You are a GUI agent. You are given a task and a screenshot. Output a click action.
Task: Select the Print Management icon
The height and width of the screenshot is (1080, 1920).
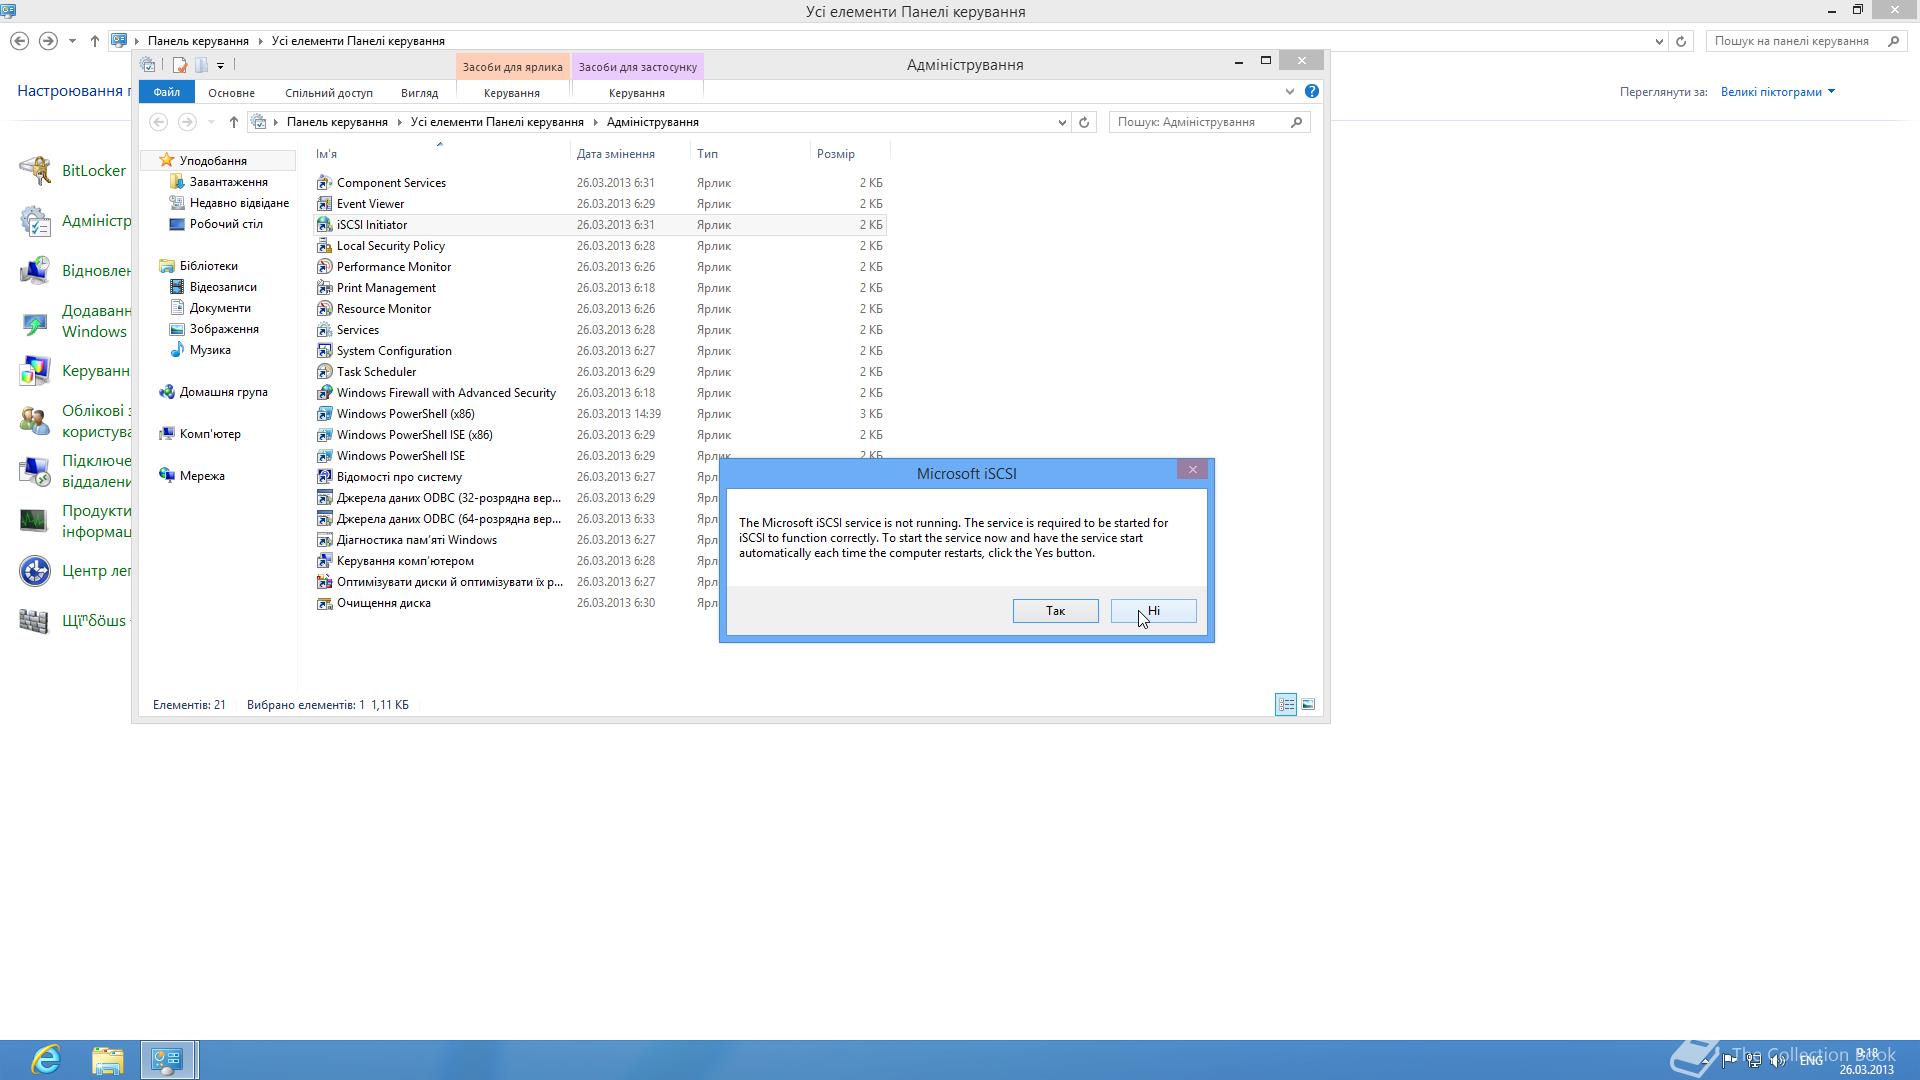[324, 288]
